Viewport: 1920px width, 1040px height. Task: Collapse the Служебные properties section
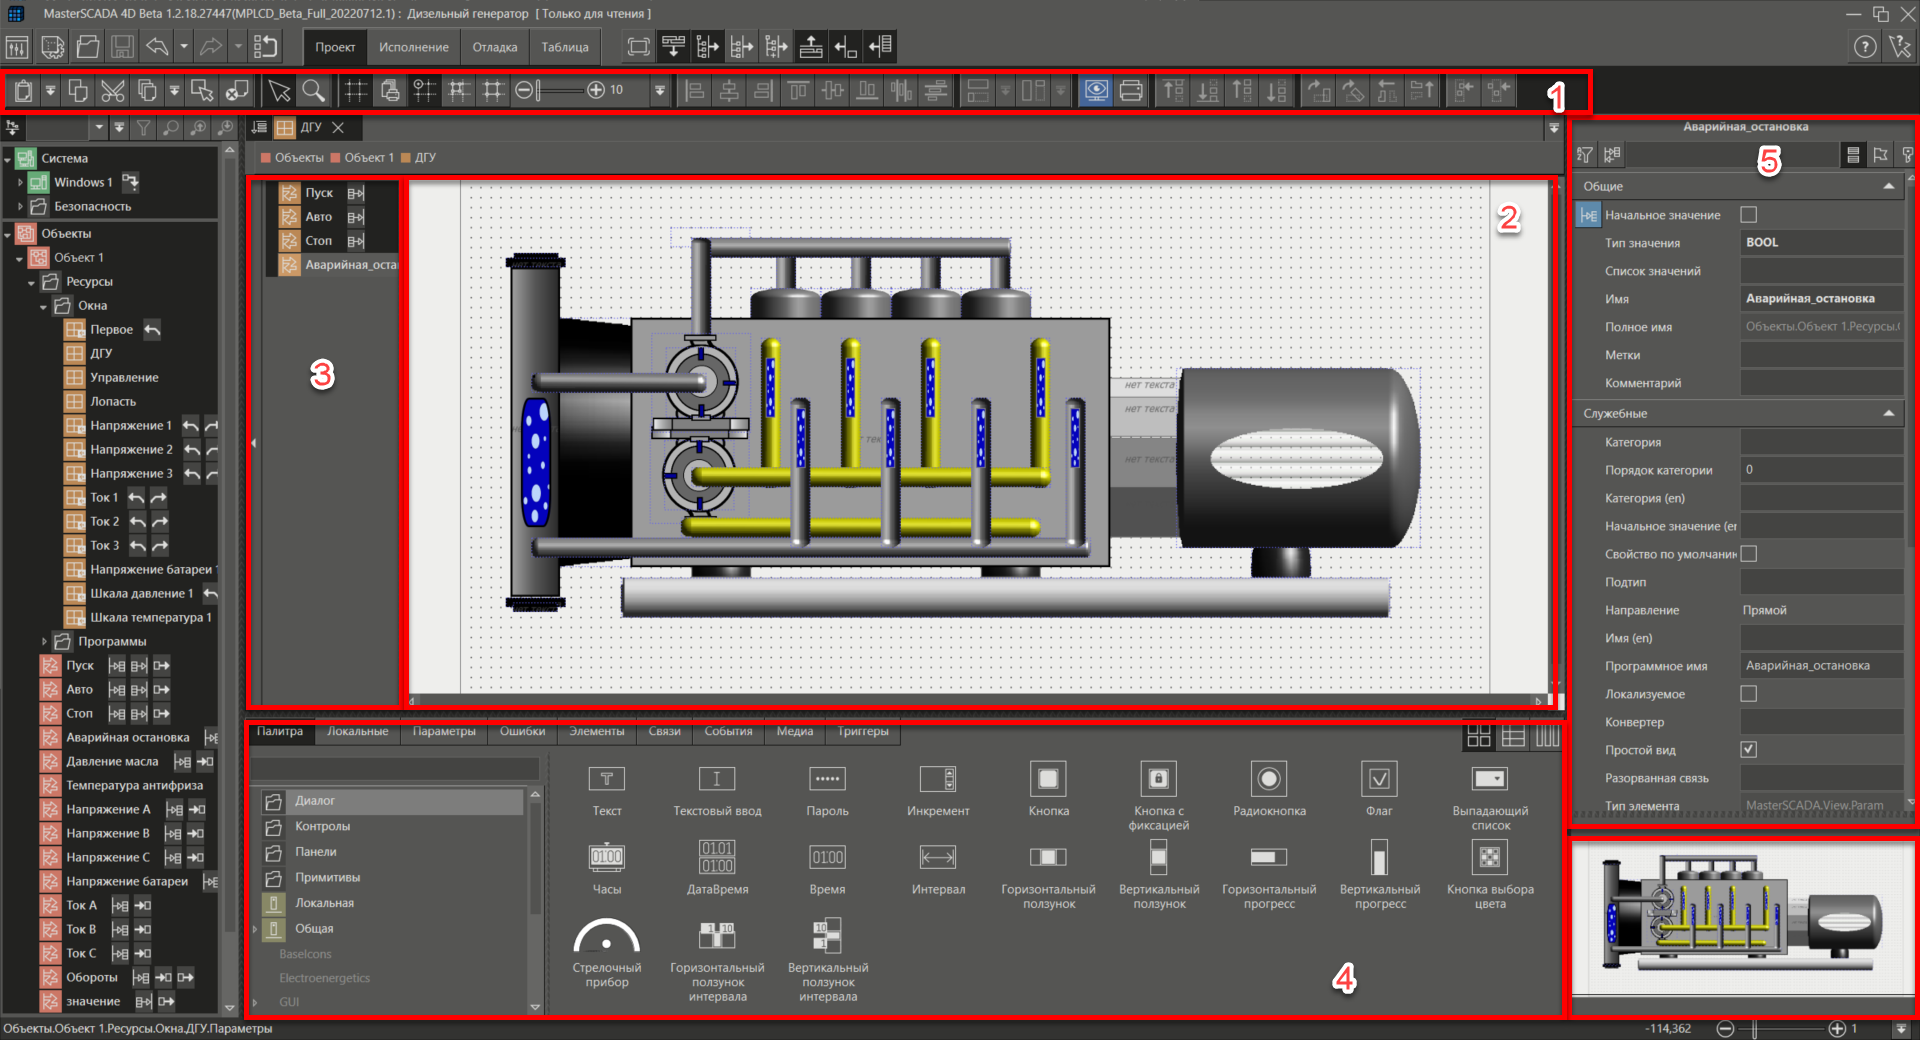pos(1888,412)
